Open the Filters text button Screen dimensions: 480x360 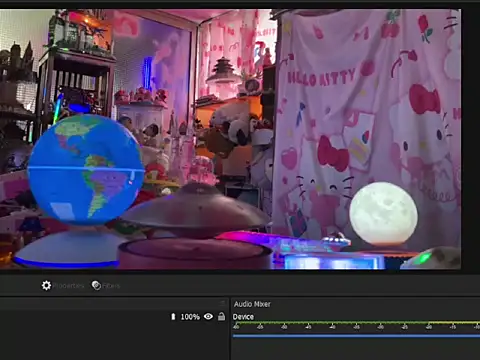tap(111, 286)
